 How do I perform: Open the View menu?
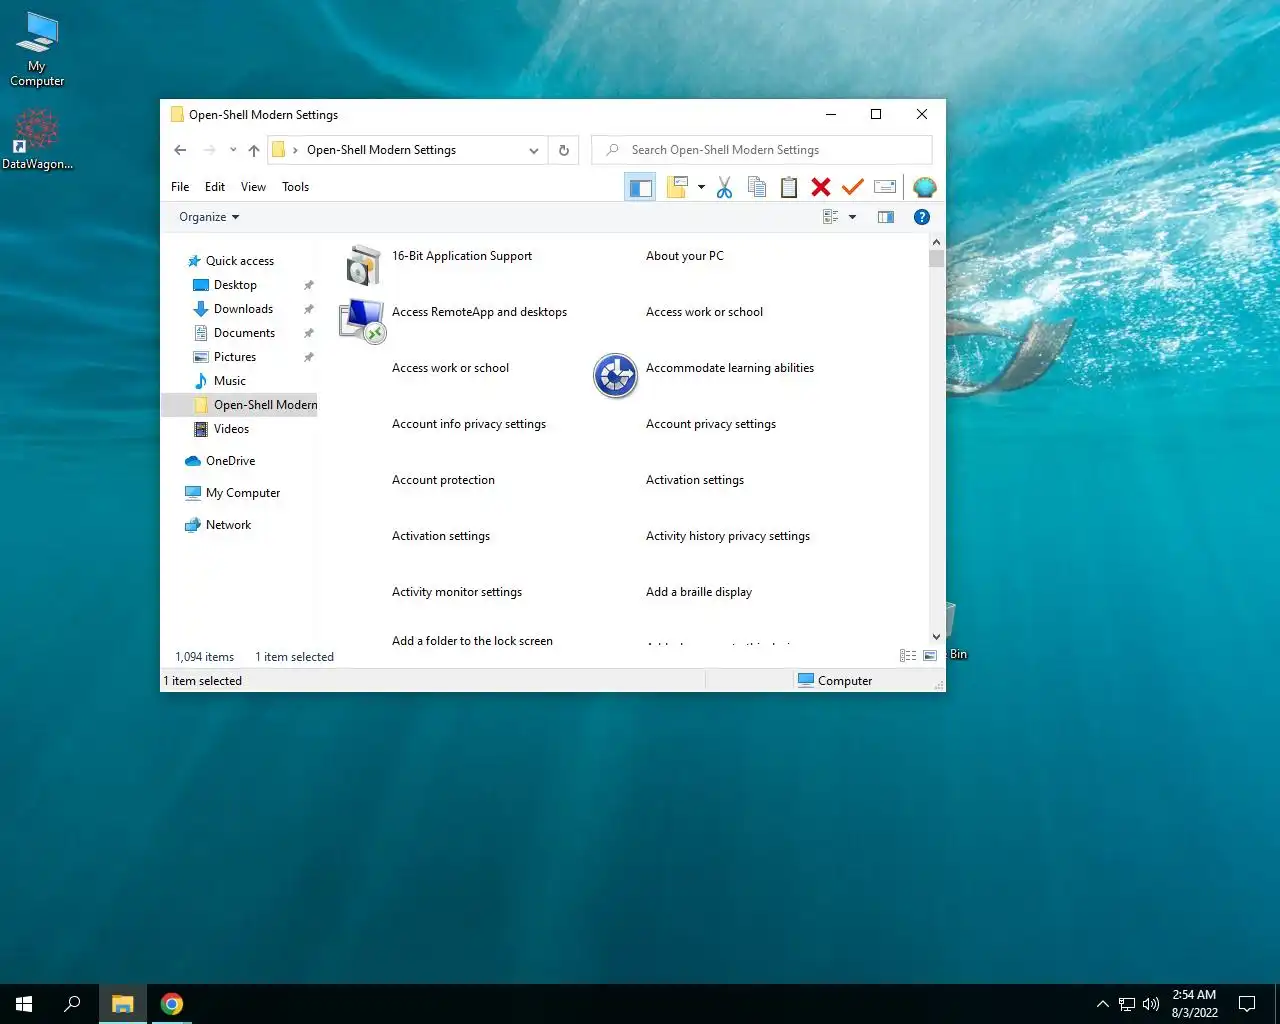(x=253, y=187)
